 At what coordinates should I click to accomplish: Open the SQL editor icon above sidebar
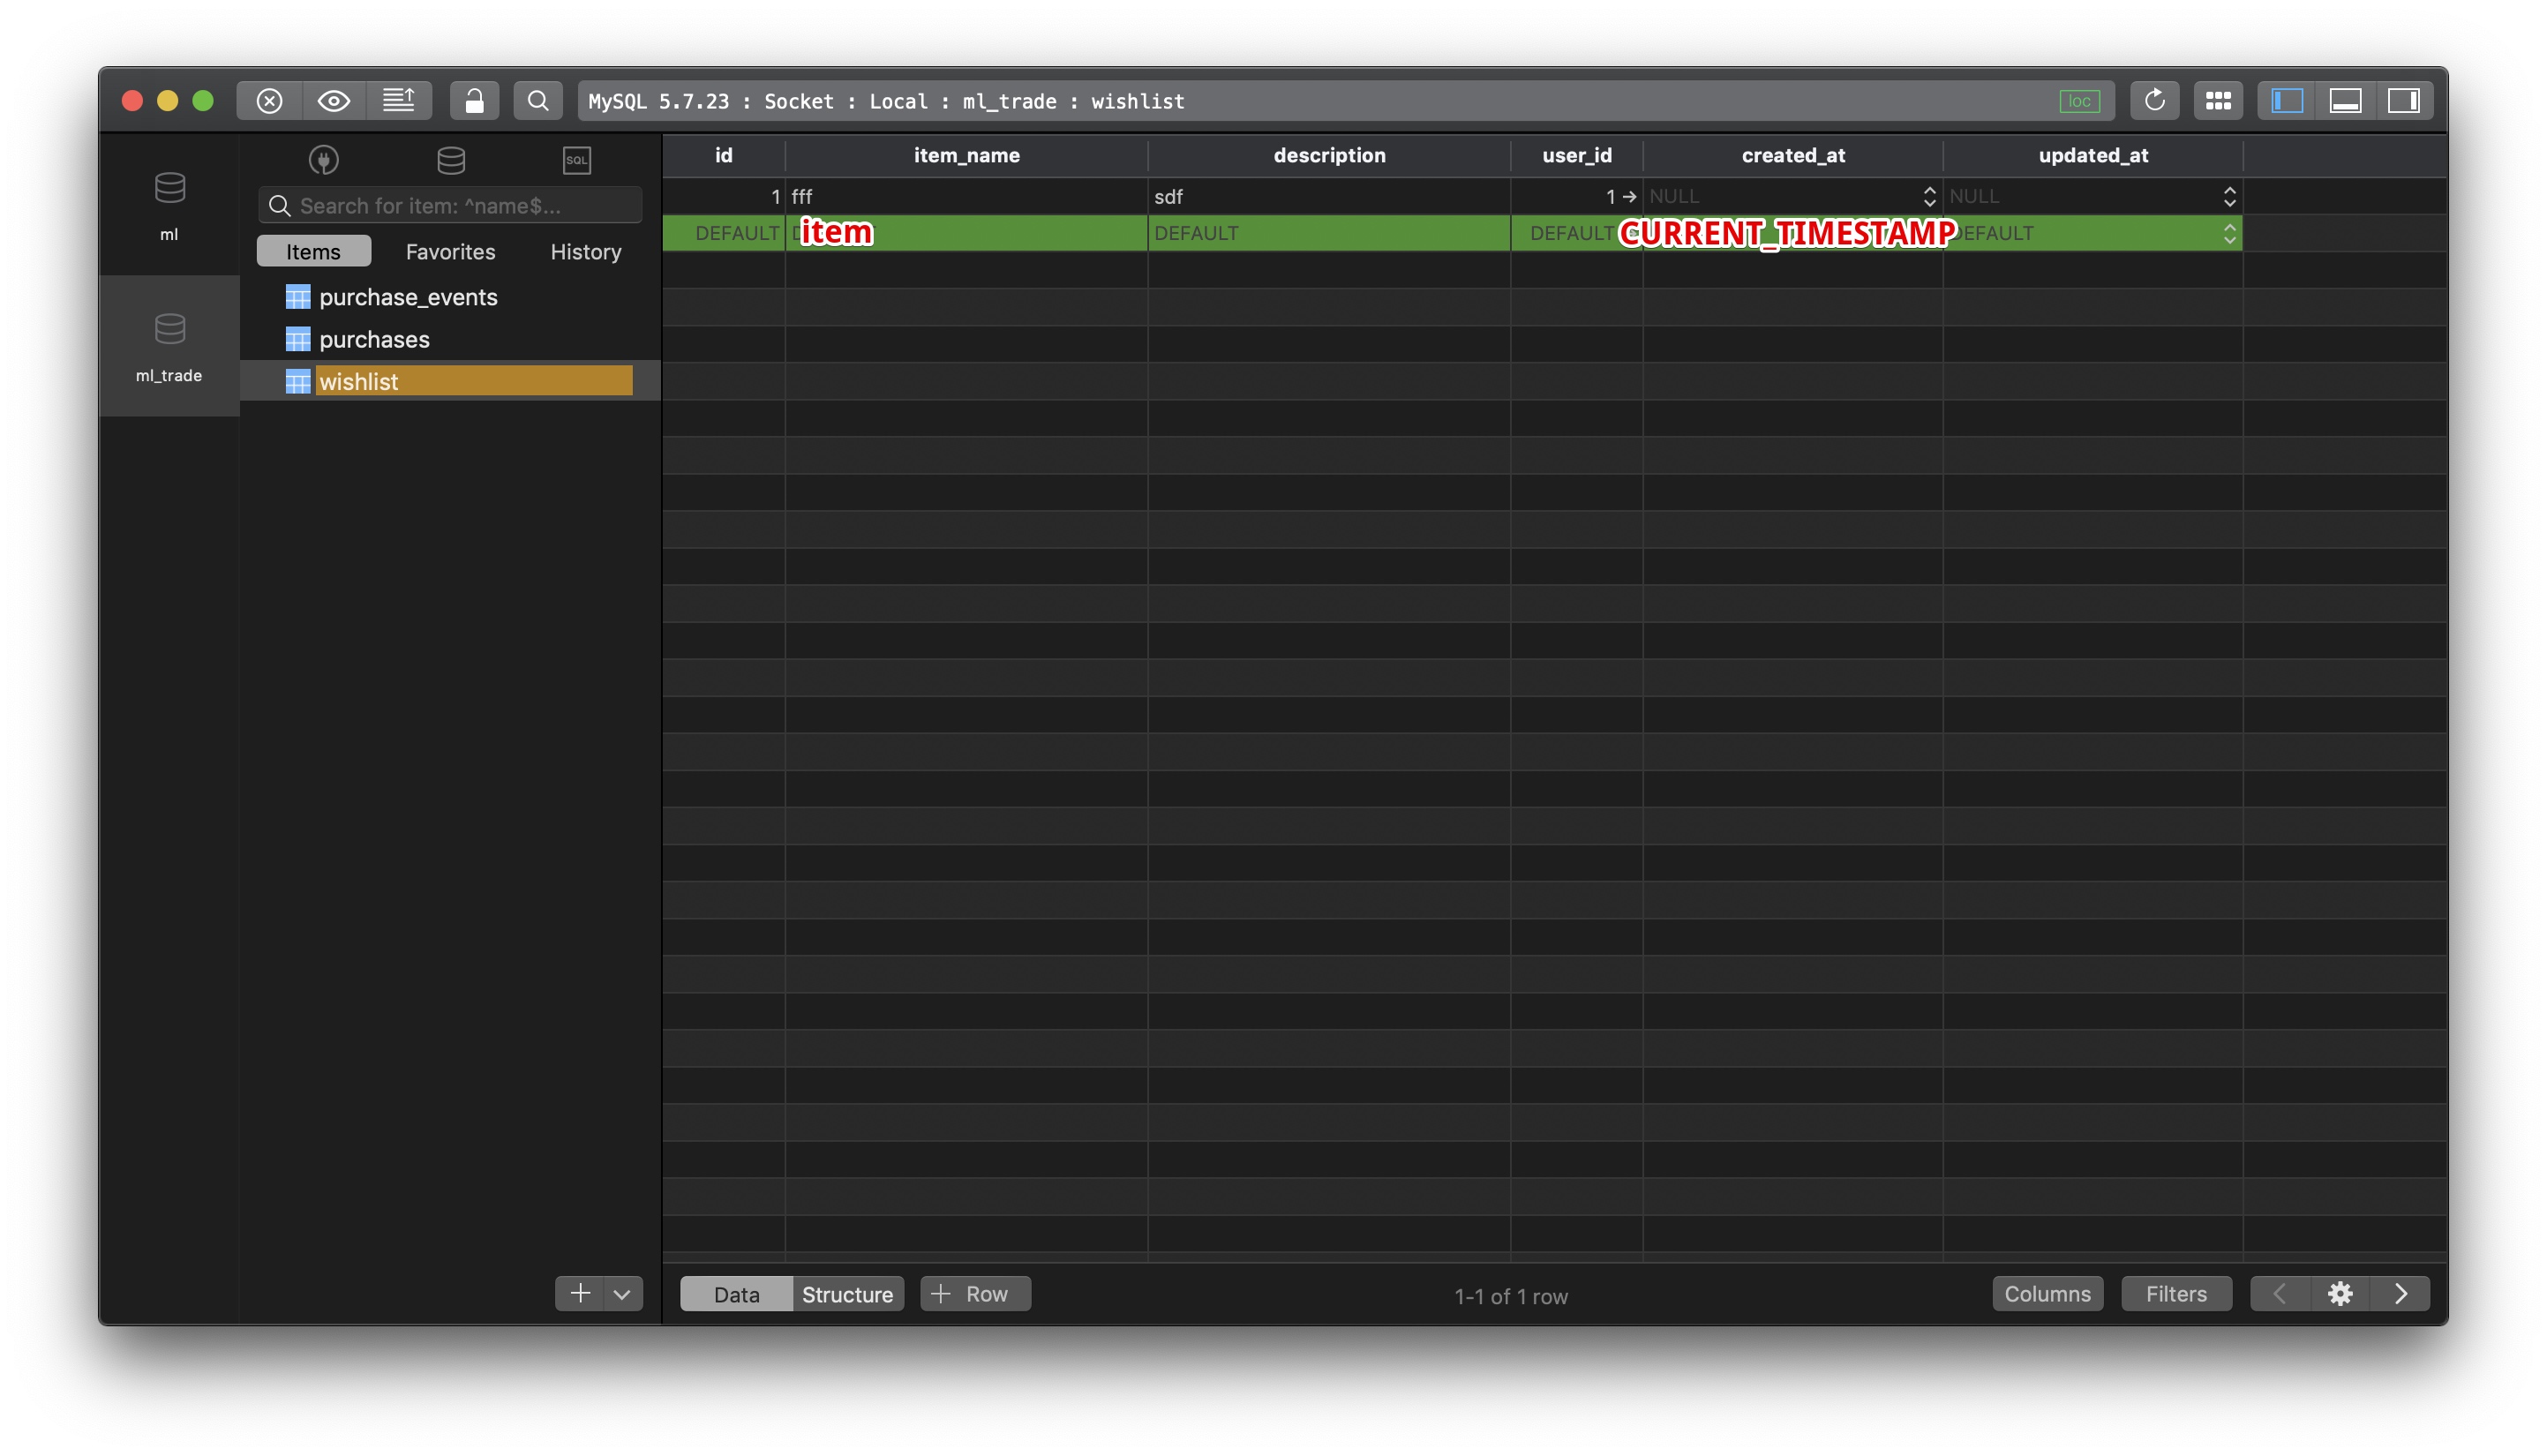[x=577, y=160]
